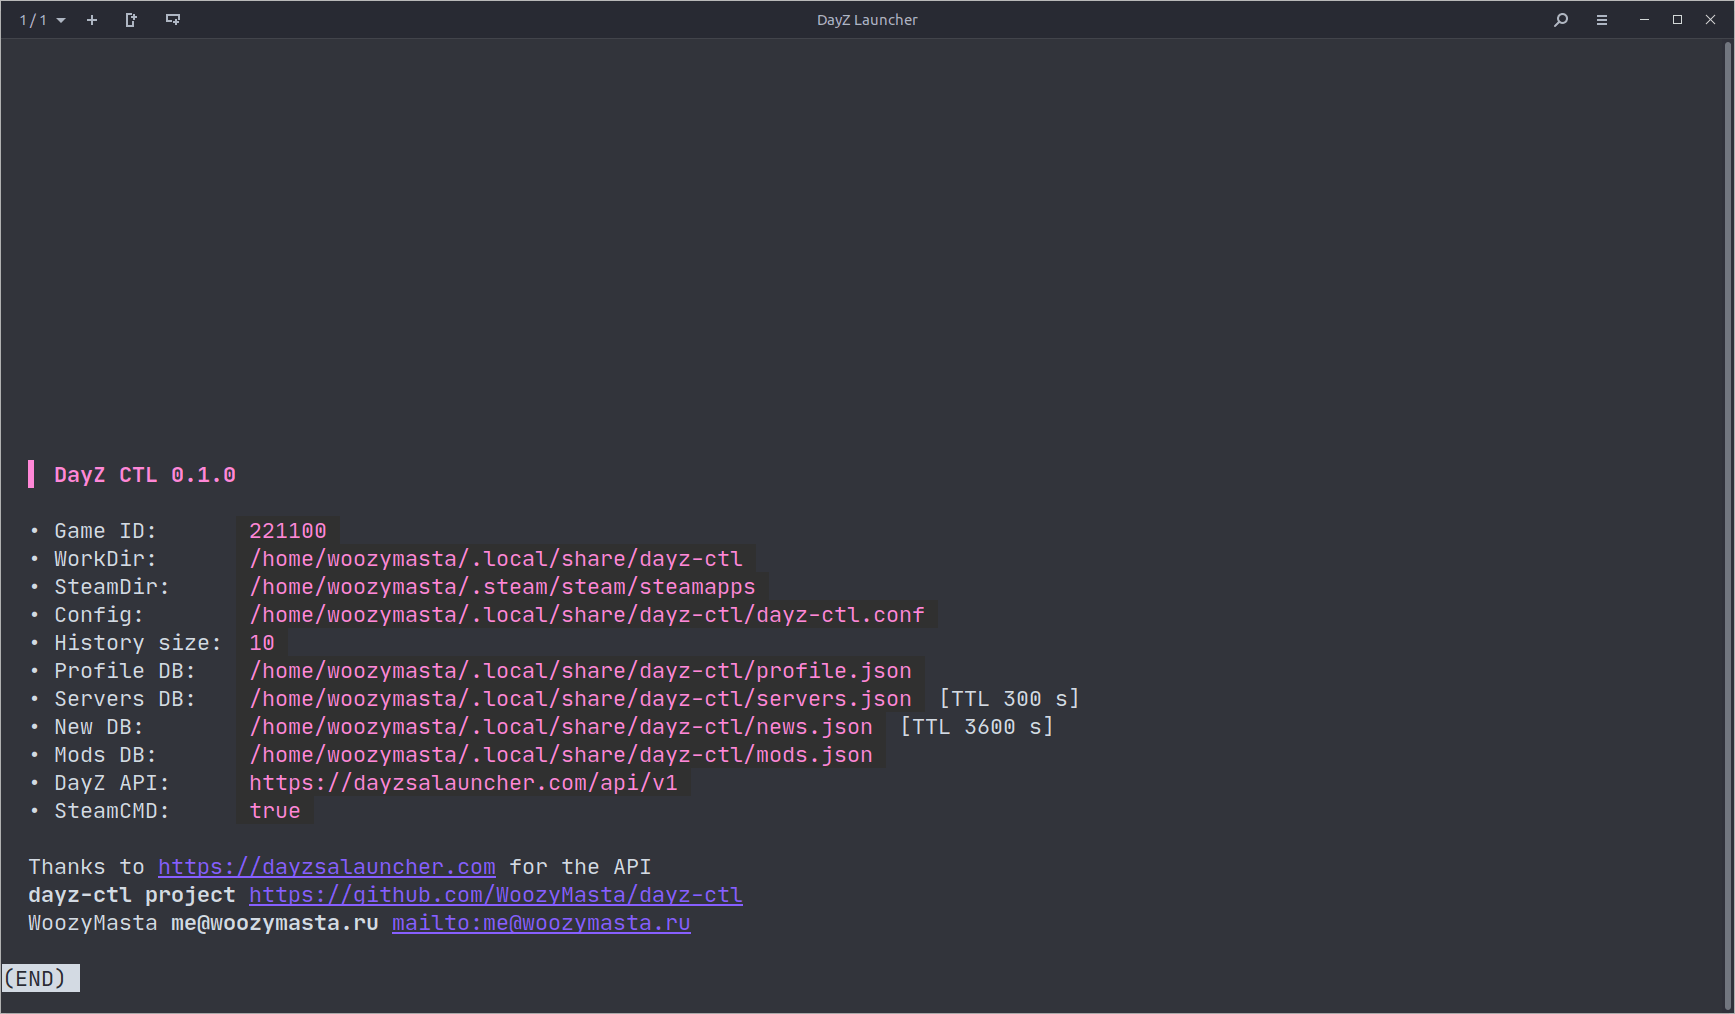The width and height of the screenshot is (1735, 1014).
Task: Click the Mods DB path ending in mods.json
Action: (x=561, y=755)
